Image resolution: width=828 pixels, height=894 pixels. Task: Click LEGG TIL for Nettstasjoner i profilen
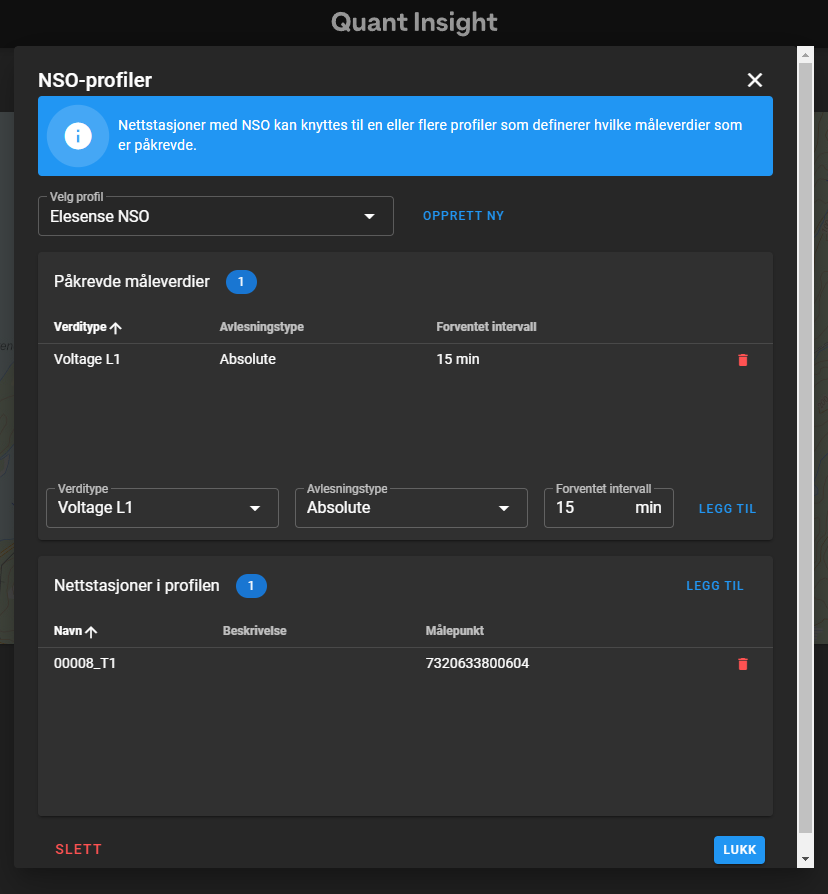(x=714, y=586)
